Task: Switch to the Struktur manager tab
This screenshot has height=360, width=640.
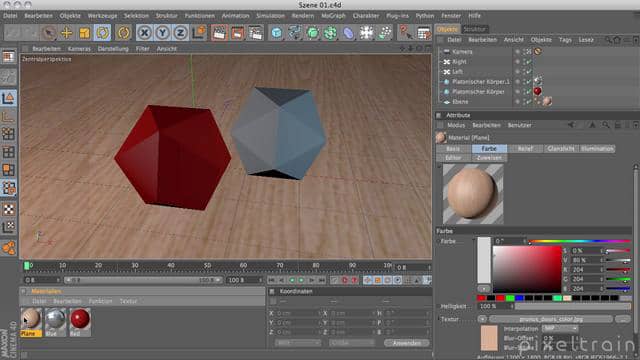Action: [x=474, y=29]
